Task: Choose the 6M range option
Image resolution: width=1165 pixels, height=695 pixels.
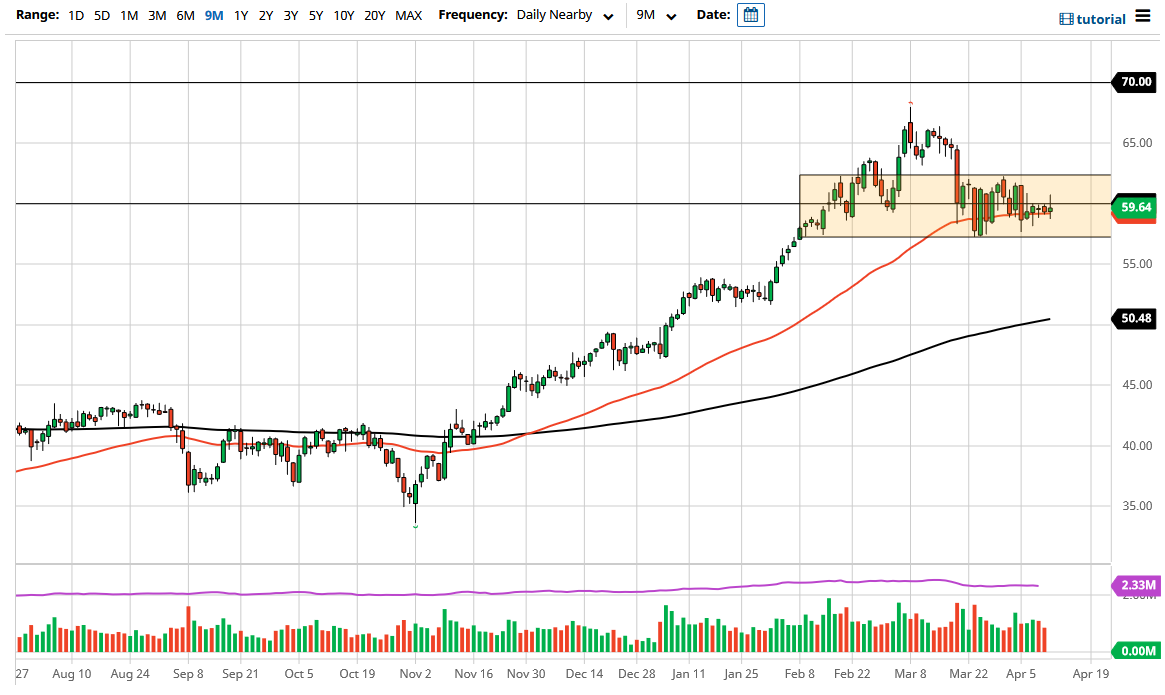Action: point(184,15)
